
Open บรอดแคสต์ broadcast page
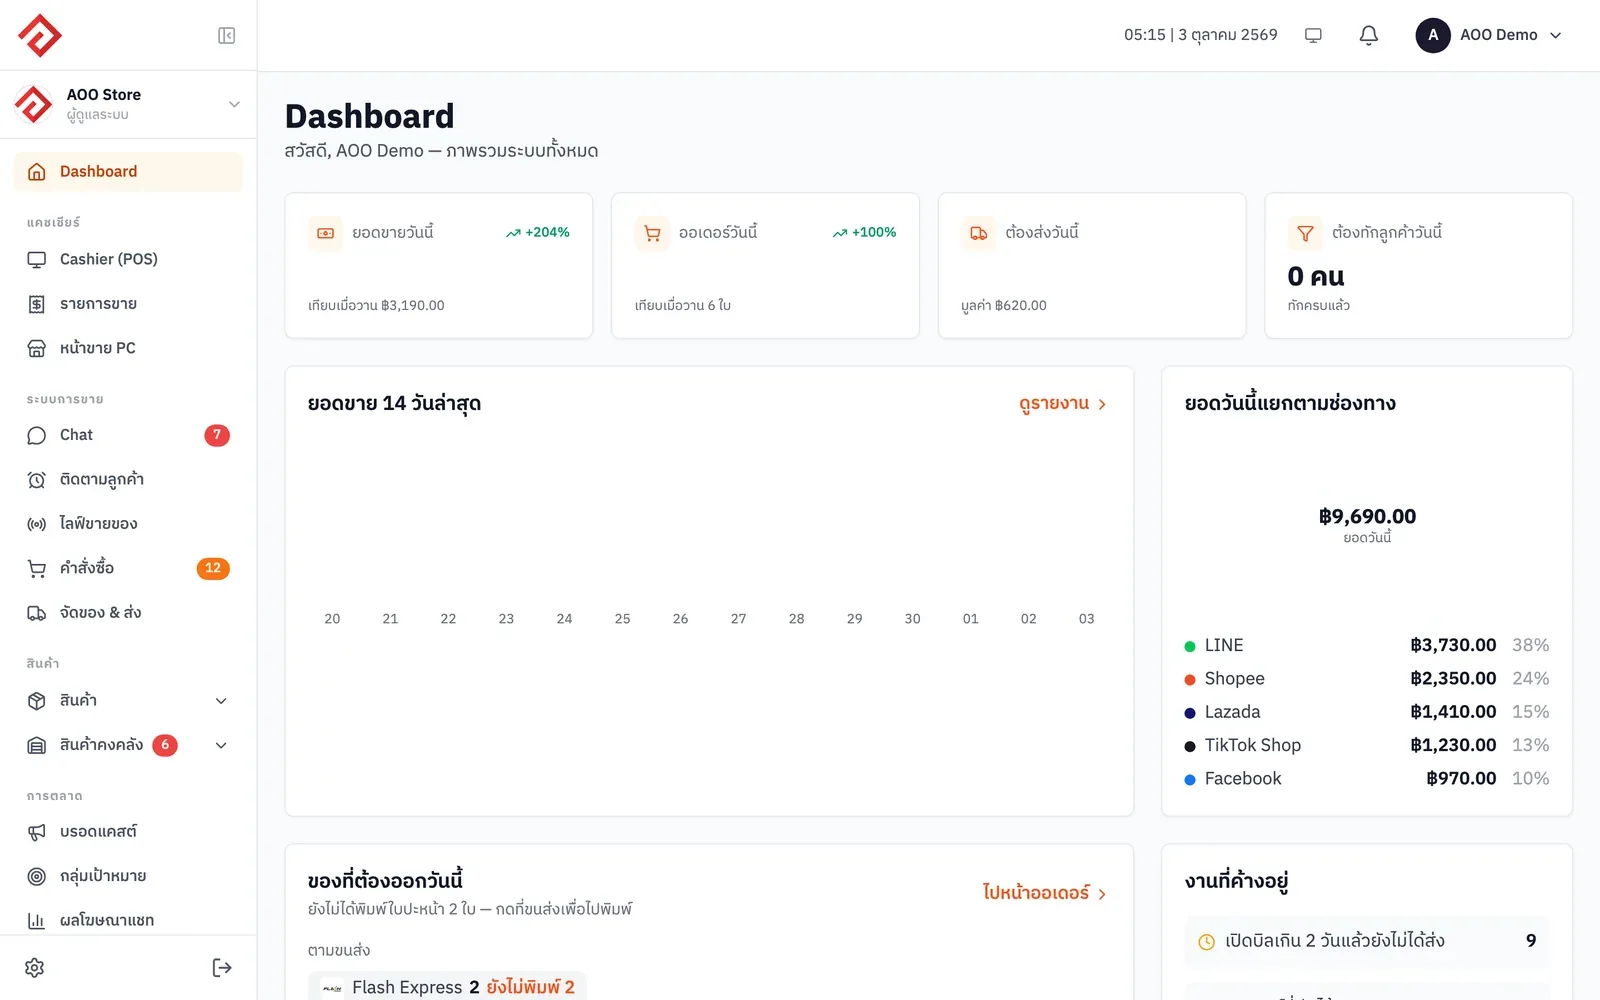(128, 832)
